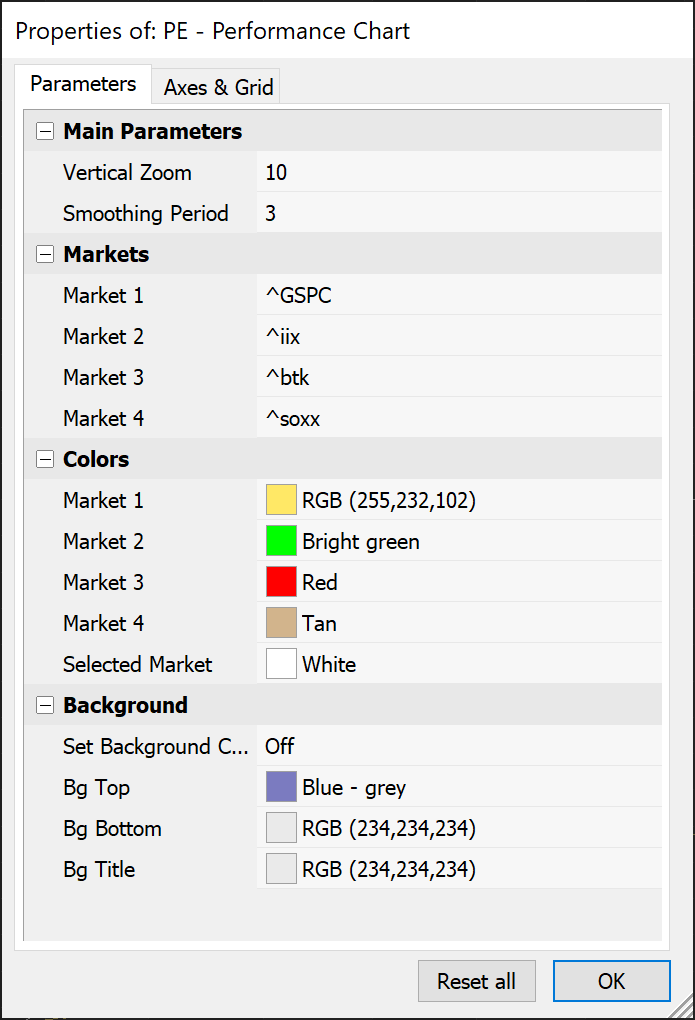Switch to the Axes & Grid tab
The width and height of the screenshot is (695, 1020).
218,87
